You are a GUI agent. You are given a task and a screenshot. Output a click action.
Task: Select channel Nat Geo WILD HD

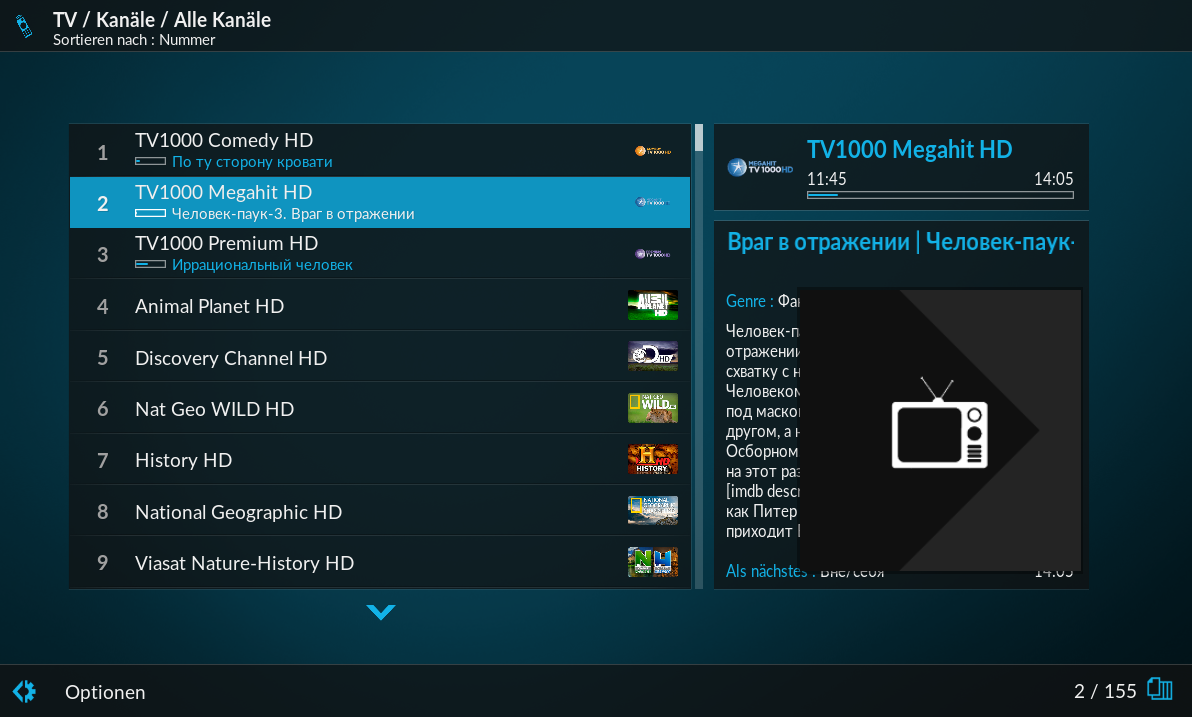point(380,408)
